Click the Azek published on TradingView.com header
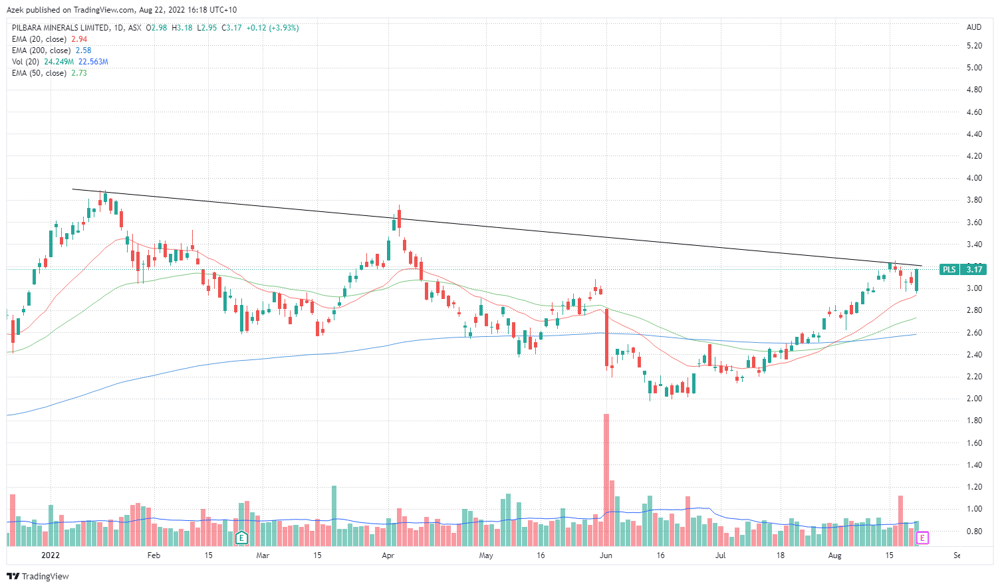Screen dimensions: 1000x588 click(122, 10)
